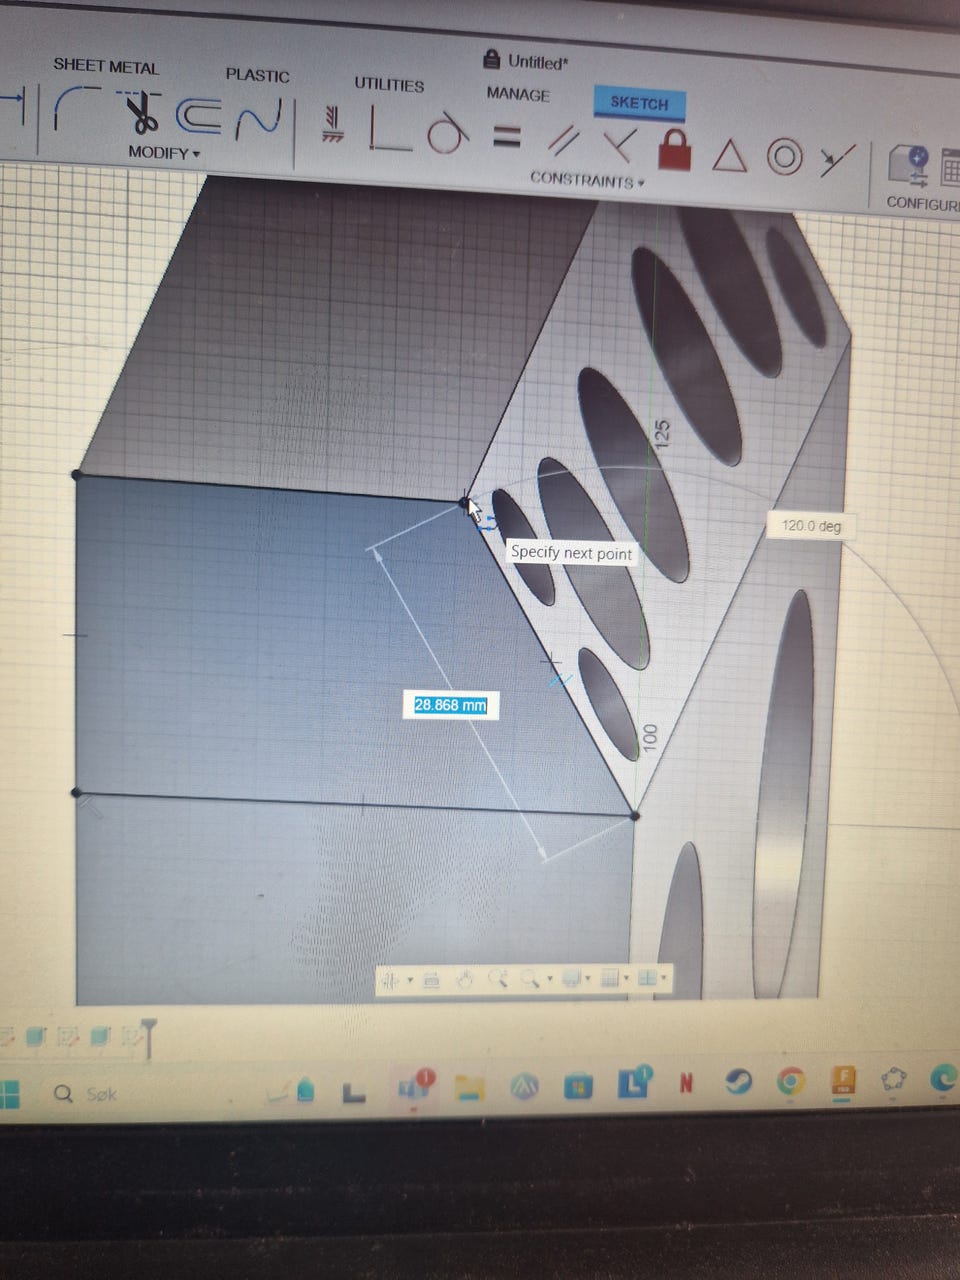Select the highlighted SKETCH tab
The width and height of the screenshot is (960, 1280).
tap(639, 102)
